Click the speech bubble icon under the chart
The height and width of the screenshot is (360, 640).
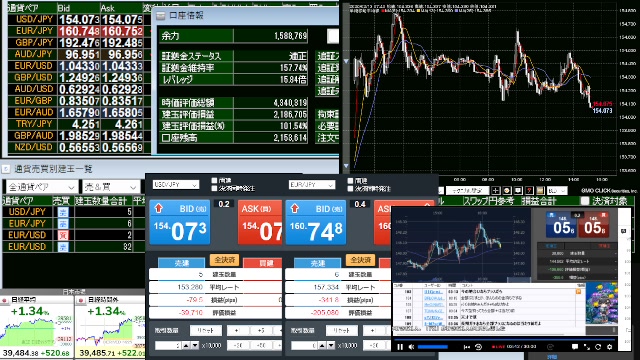pyautogui.click(x=518, y=191)
